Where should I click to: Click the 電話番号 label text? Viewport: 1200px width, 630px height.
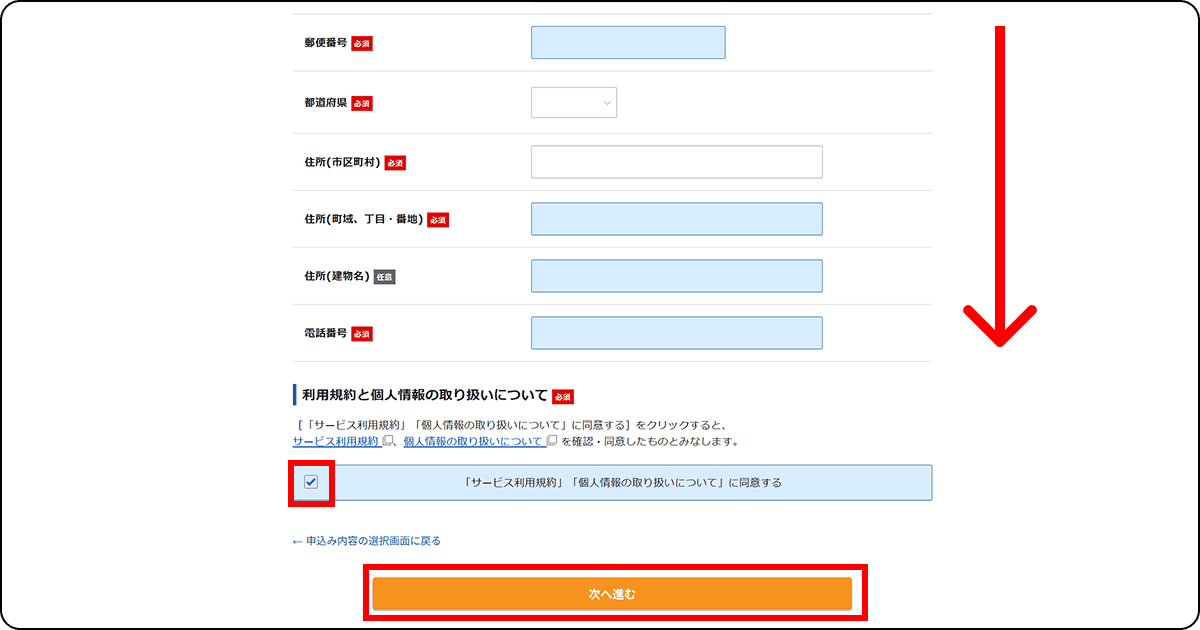(x=326, y=333)
